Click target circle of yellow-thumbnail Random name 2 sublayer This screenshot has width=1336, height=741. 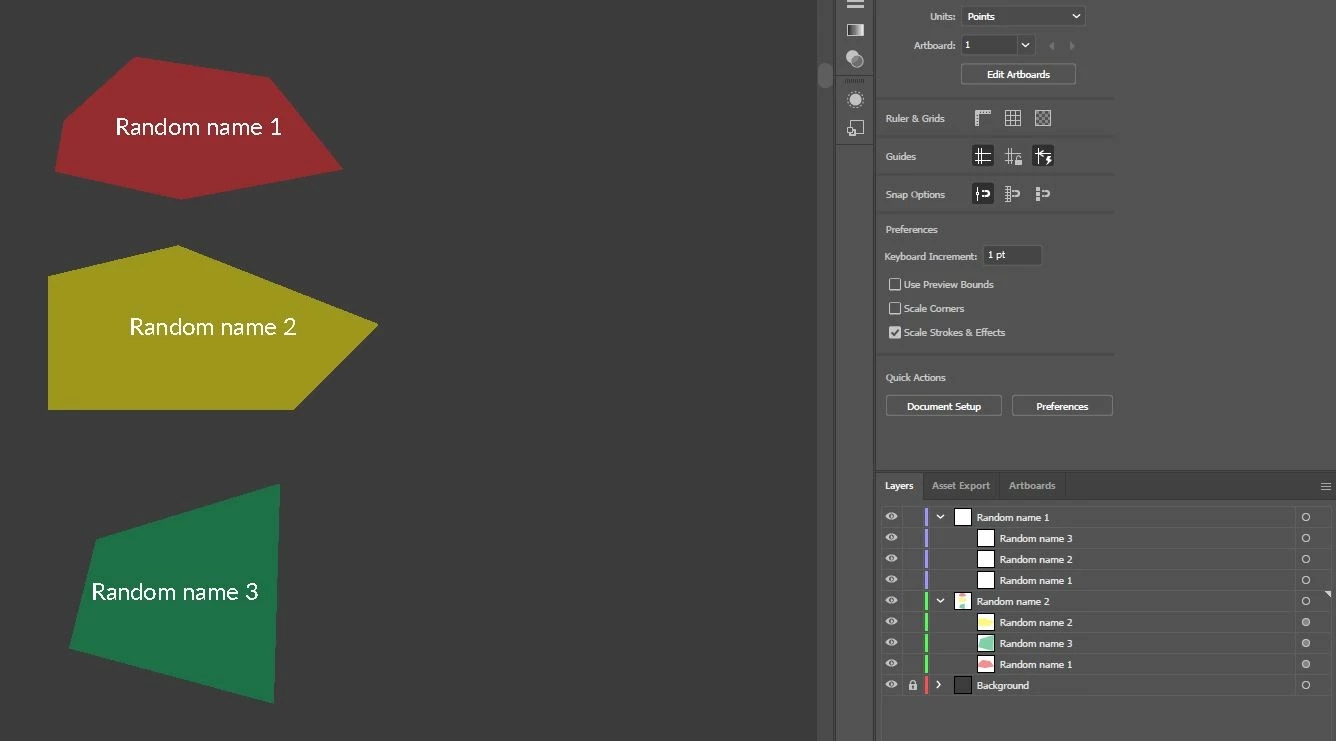1306,623
